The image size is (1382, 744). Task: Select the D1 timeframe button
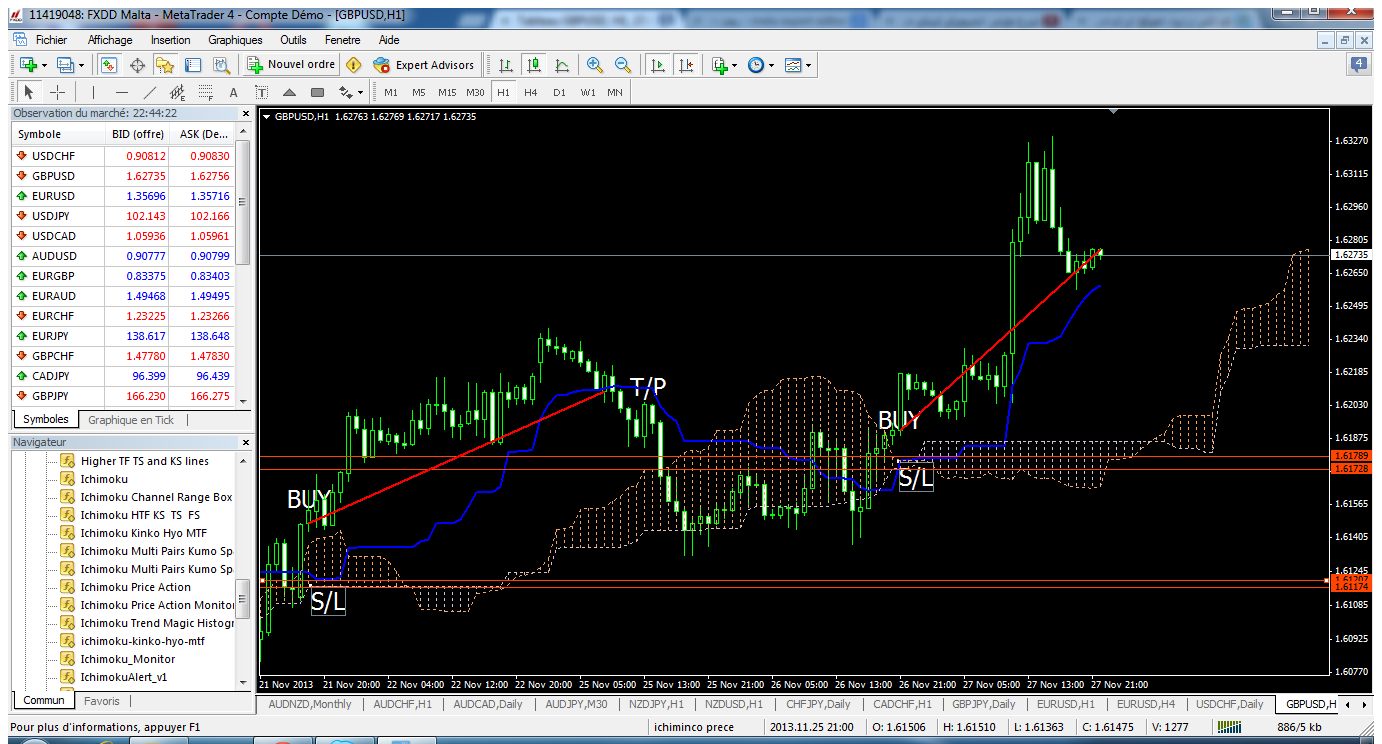click(559, 92)
